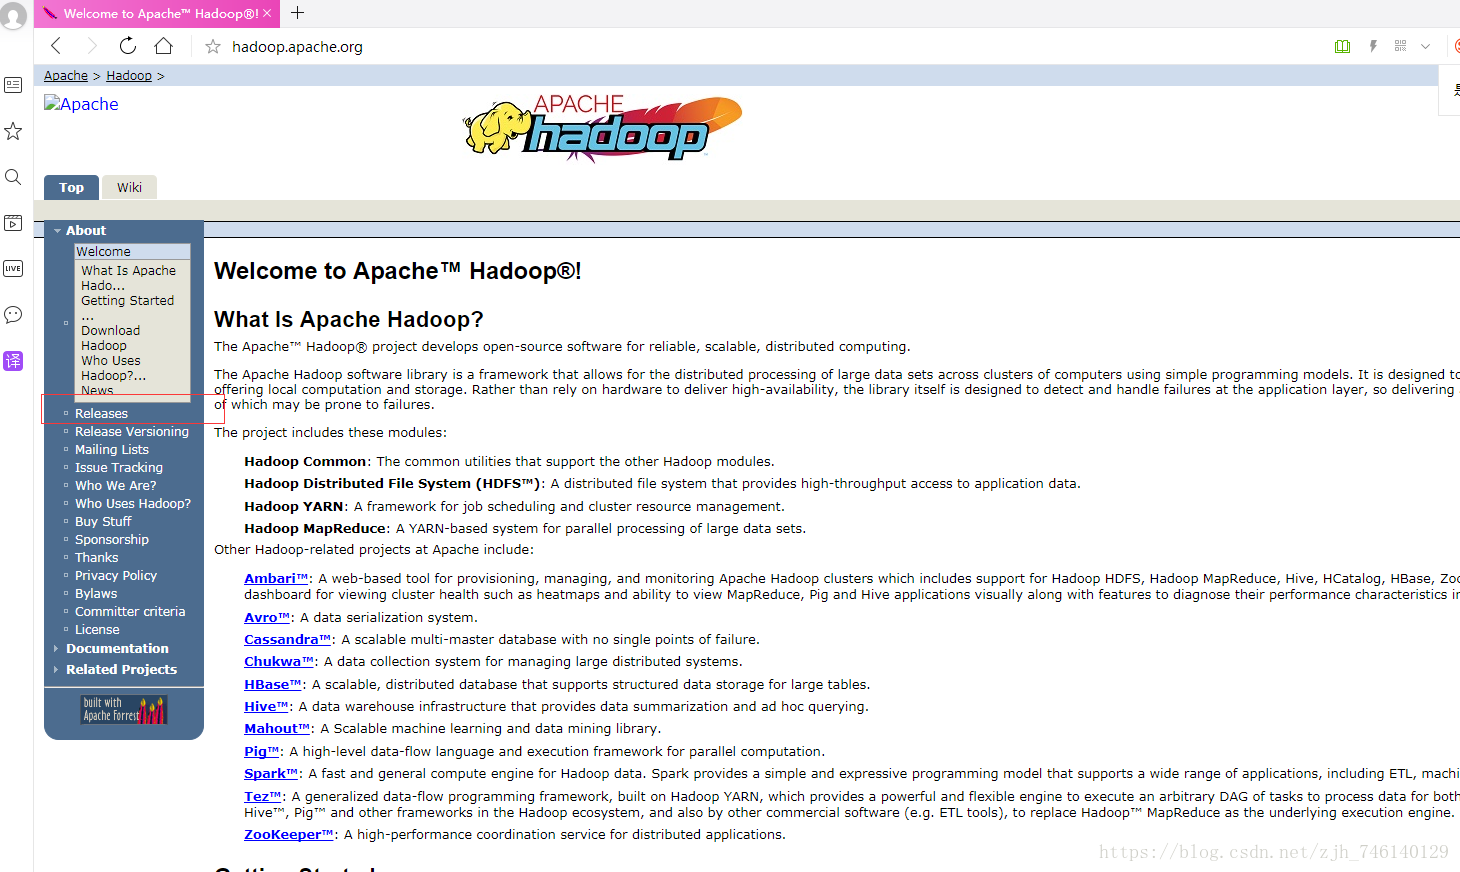1460x872 pixels.
Task: Open the Mahout project link
Action: point(277,728)
